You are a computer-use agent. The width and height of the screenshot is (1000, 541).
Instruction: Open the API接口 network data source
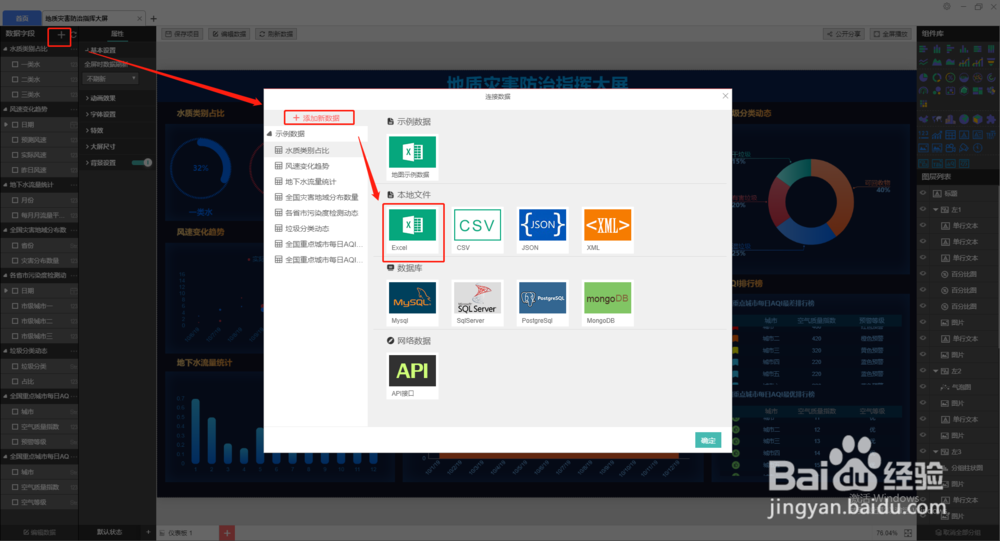(412, 376)
